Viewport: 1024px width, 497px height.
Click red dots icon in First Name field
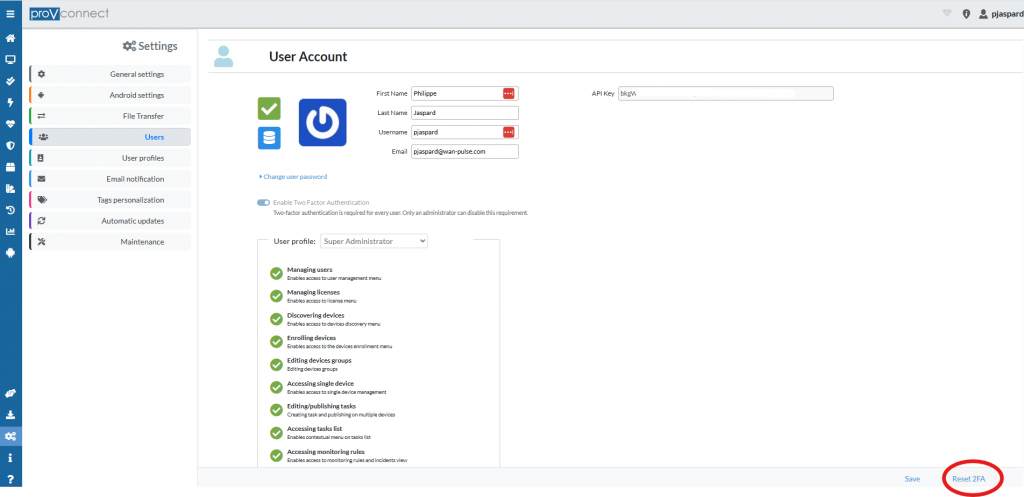pos(509,93)
